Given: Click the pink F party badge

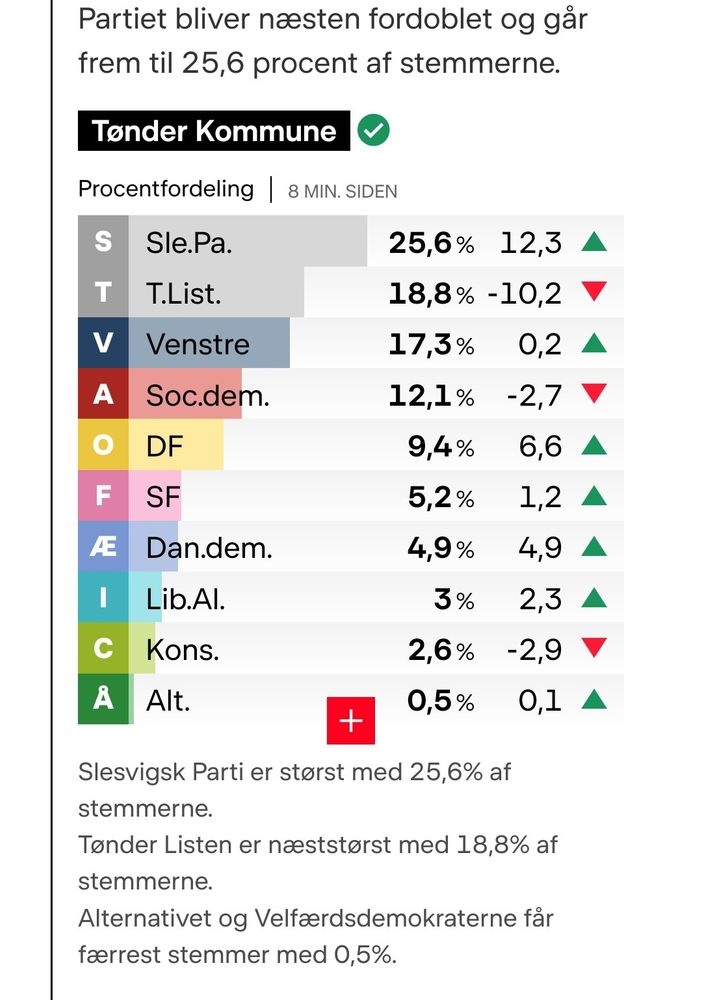Looking at the screenshot, I should click(103, 496).
